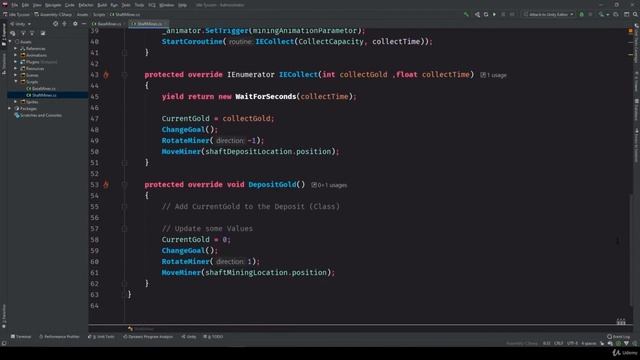Select Scratches and Consoles in Explorer
640x360 pixels.
pos(38,115)
